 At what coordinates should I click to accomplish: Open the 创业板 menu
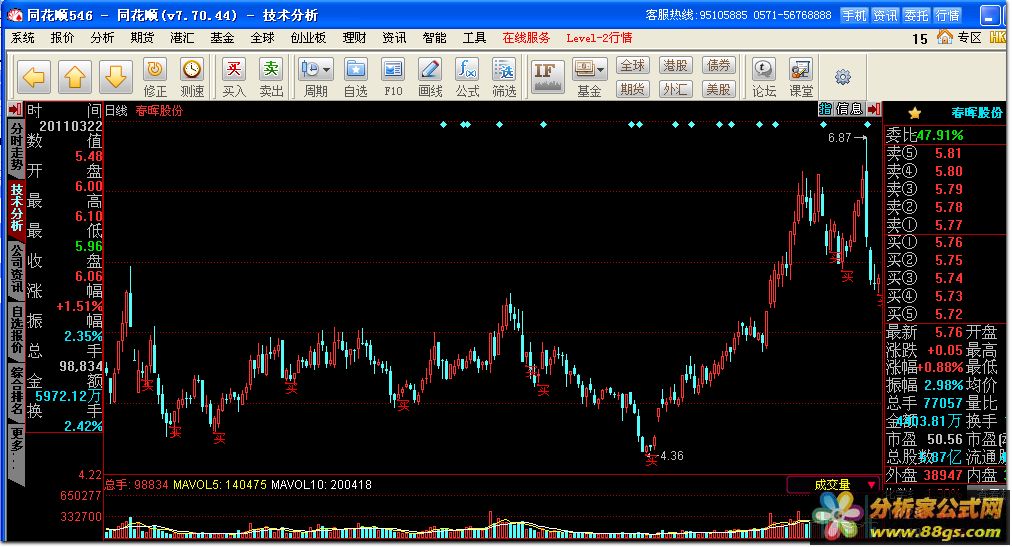point(308,38)
